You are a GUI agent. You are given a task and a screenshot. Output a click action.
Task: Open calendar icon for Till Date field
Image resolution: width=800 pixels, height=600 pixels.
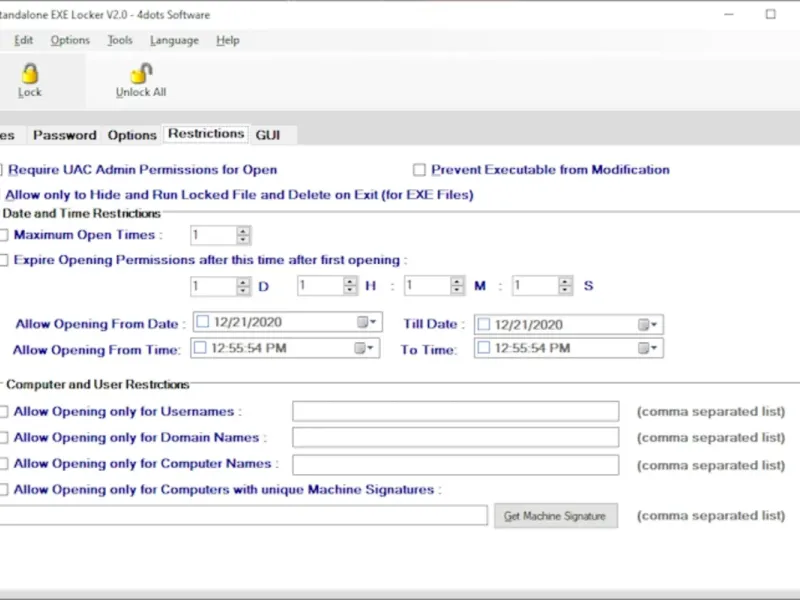coord(644,324)
